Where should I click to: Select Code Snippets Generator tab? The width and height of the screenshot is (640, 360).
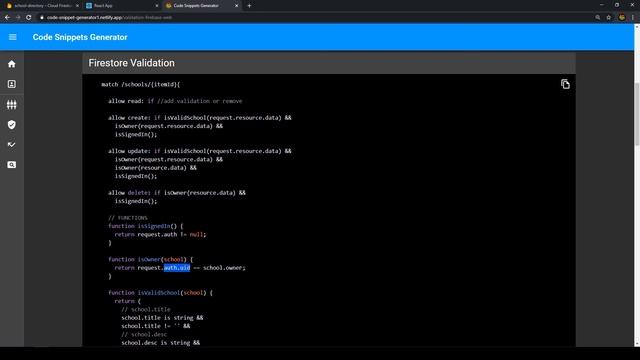pyautogui.click(x=201, y=6)
